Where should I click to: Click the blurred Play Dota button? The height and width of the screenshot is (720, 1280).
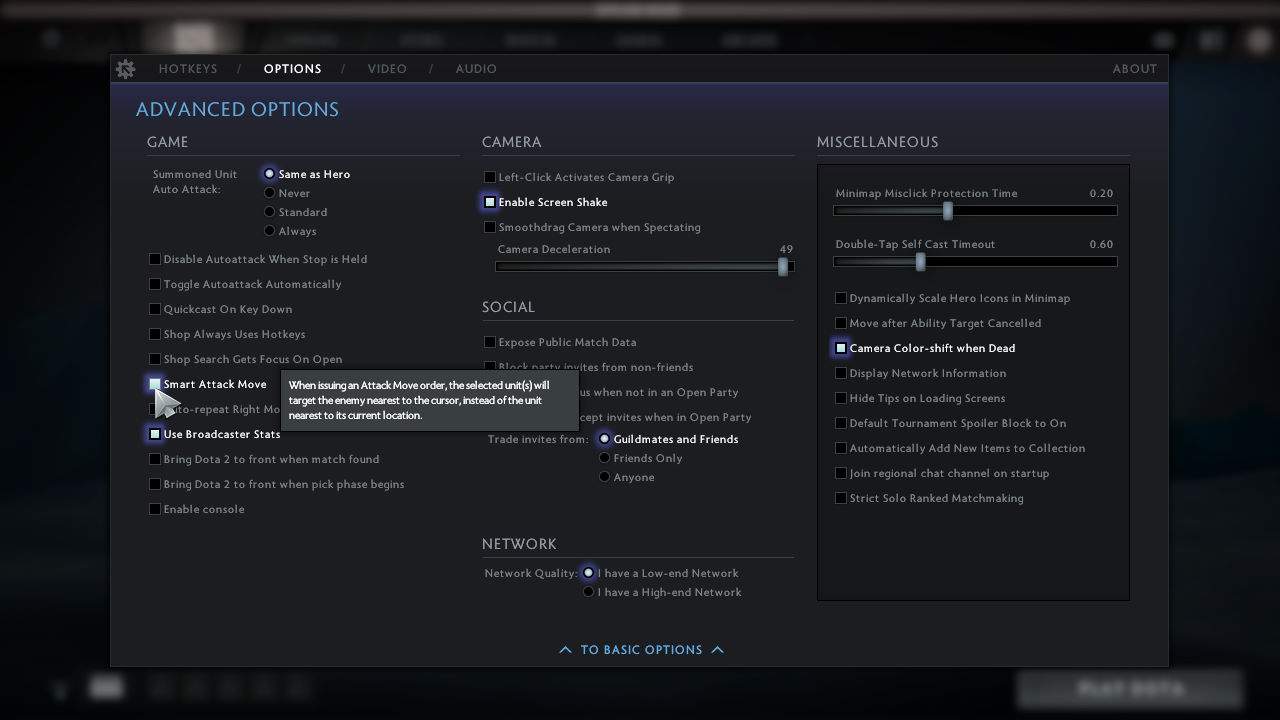point(1130,689)
